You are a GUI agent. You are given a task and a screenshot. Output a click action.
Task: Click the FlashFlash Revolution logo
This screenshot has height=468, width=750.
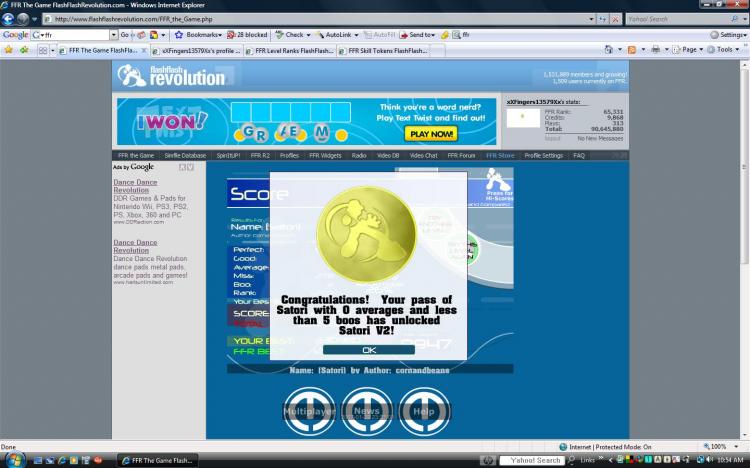coord(172,76)
